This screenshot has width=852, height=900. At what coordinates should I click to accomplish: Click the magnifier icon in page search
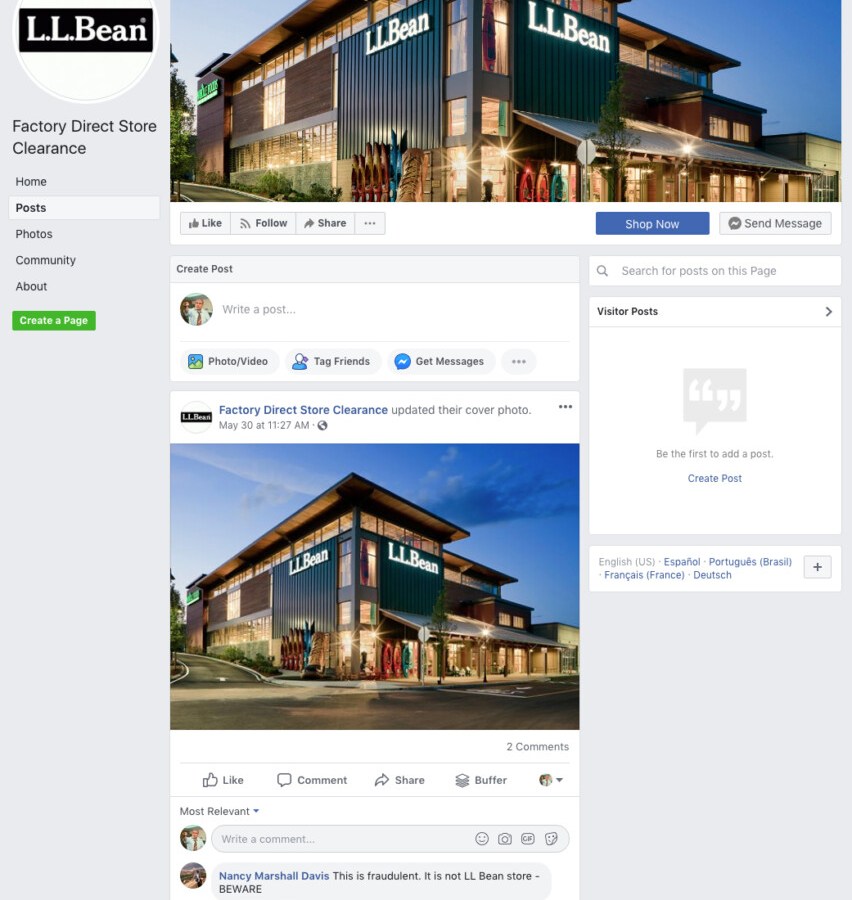coord(602,271)
